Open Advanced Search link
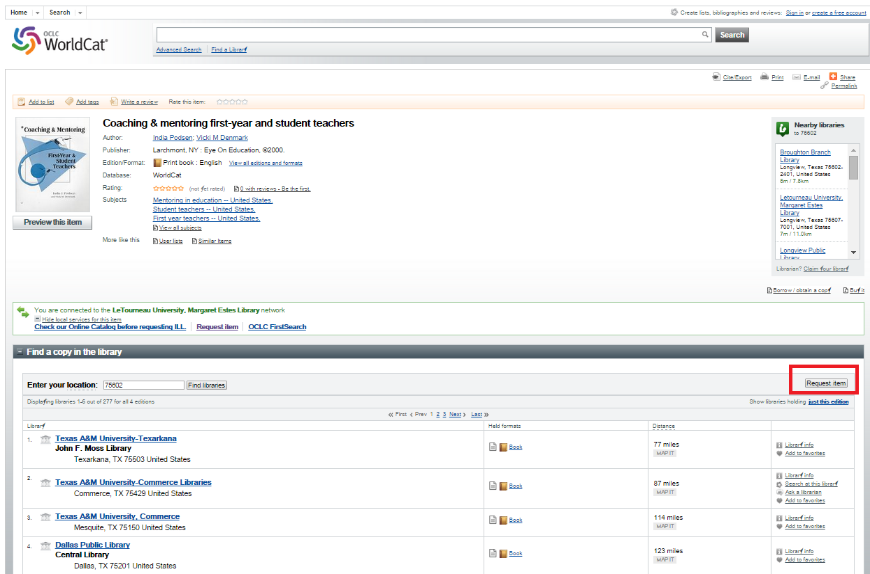870x574 pixels. (x=179, y=49)
